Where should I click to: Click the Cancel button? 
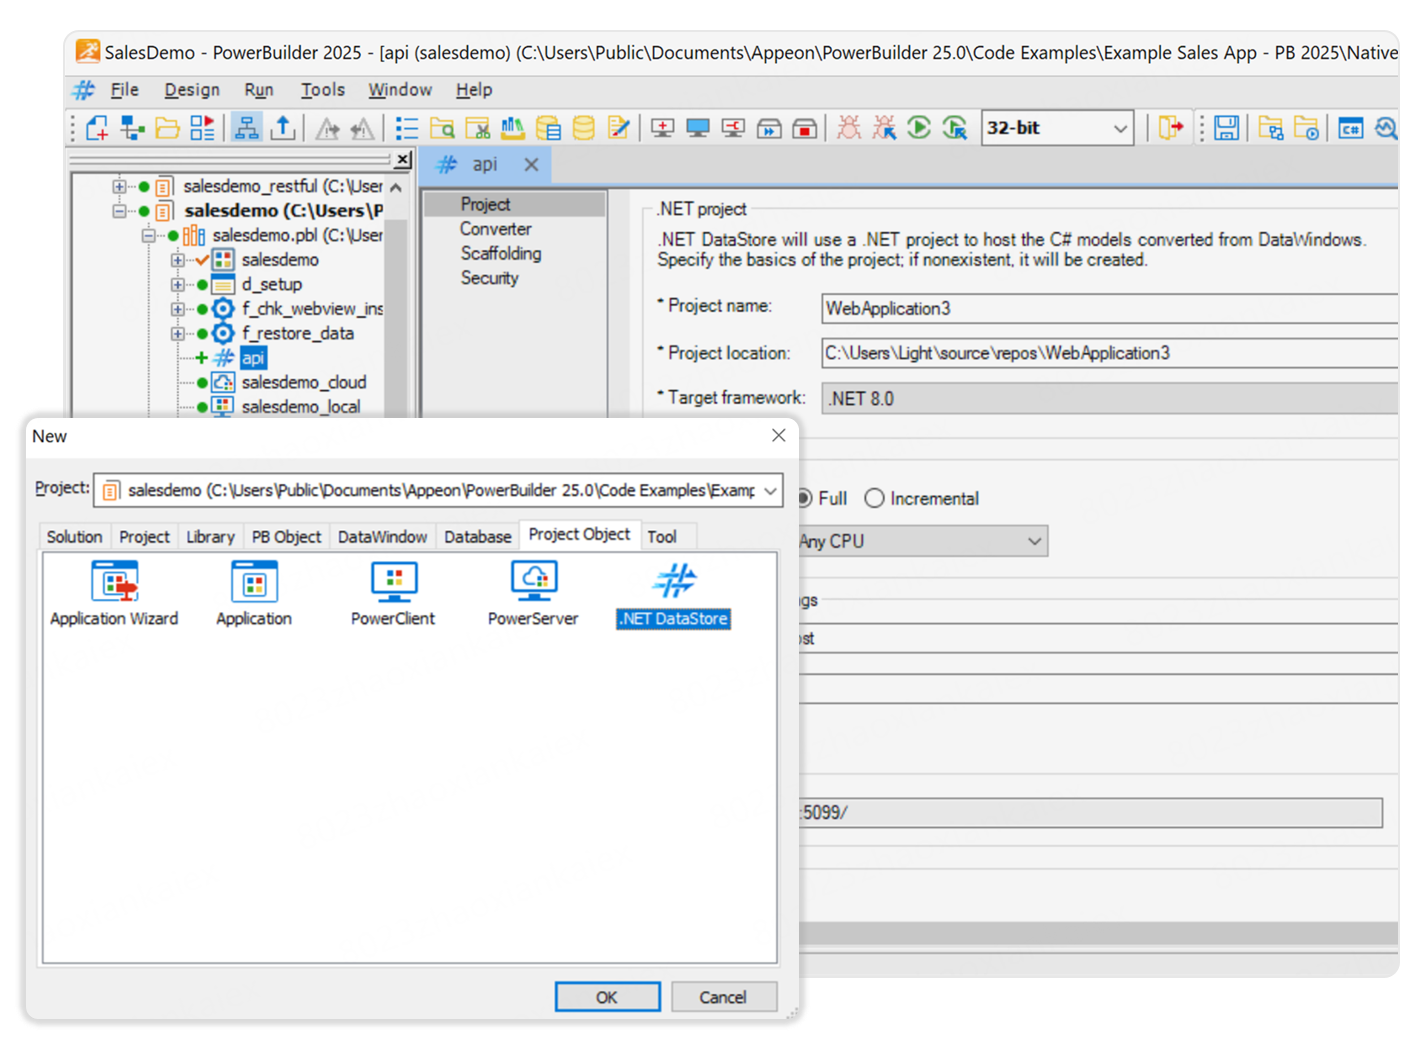[x=723, y=997]
